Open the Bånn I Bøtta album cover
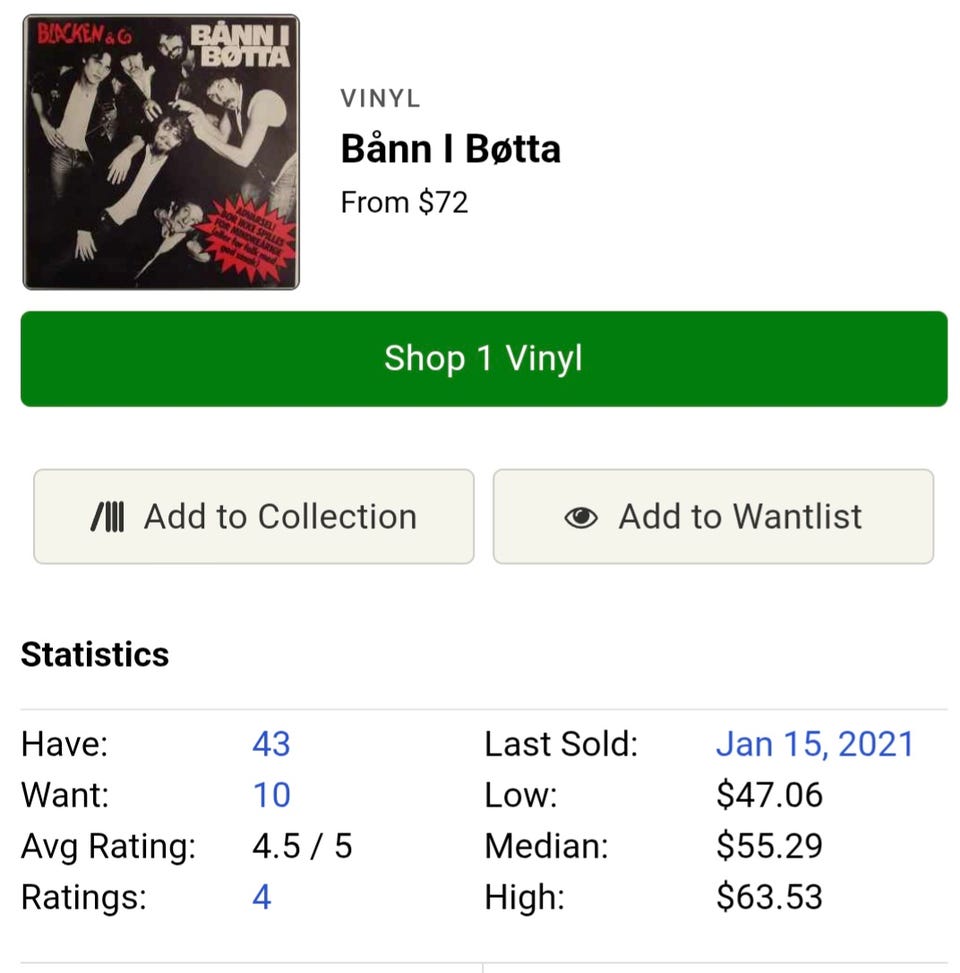Image resolution: width=960 pixels, height=973 pixels. tap(161, 152)
